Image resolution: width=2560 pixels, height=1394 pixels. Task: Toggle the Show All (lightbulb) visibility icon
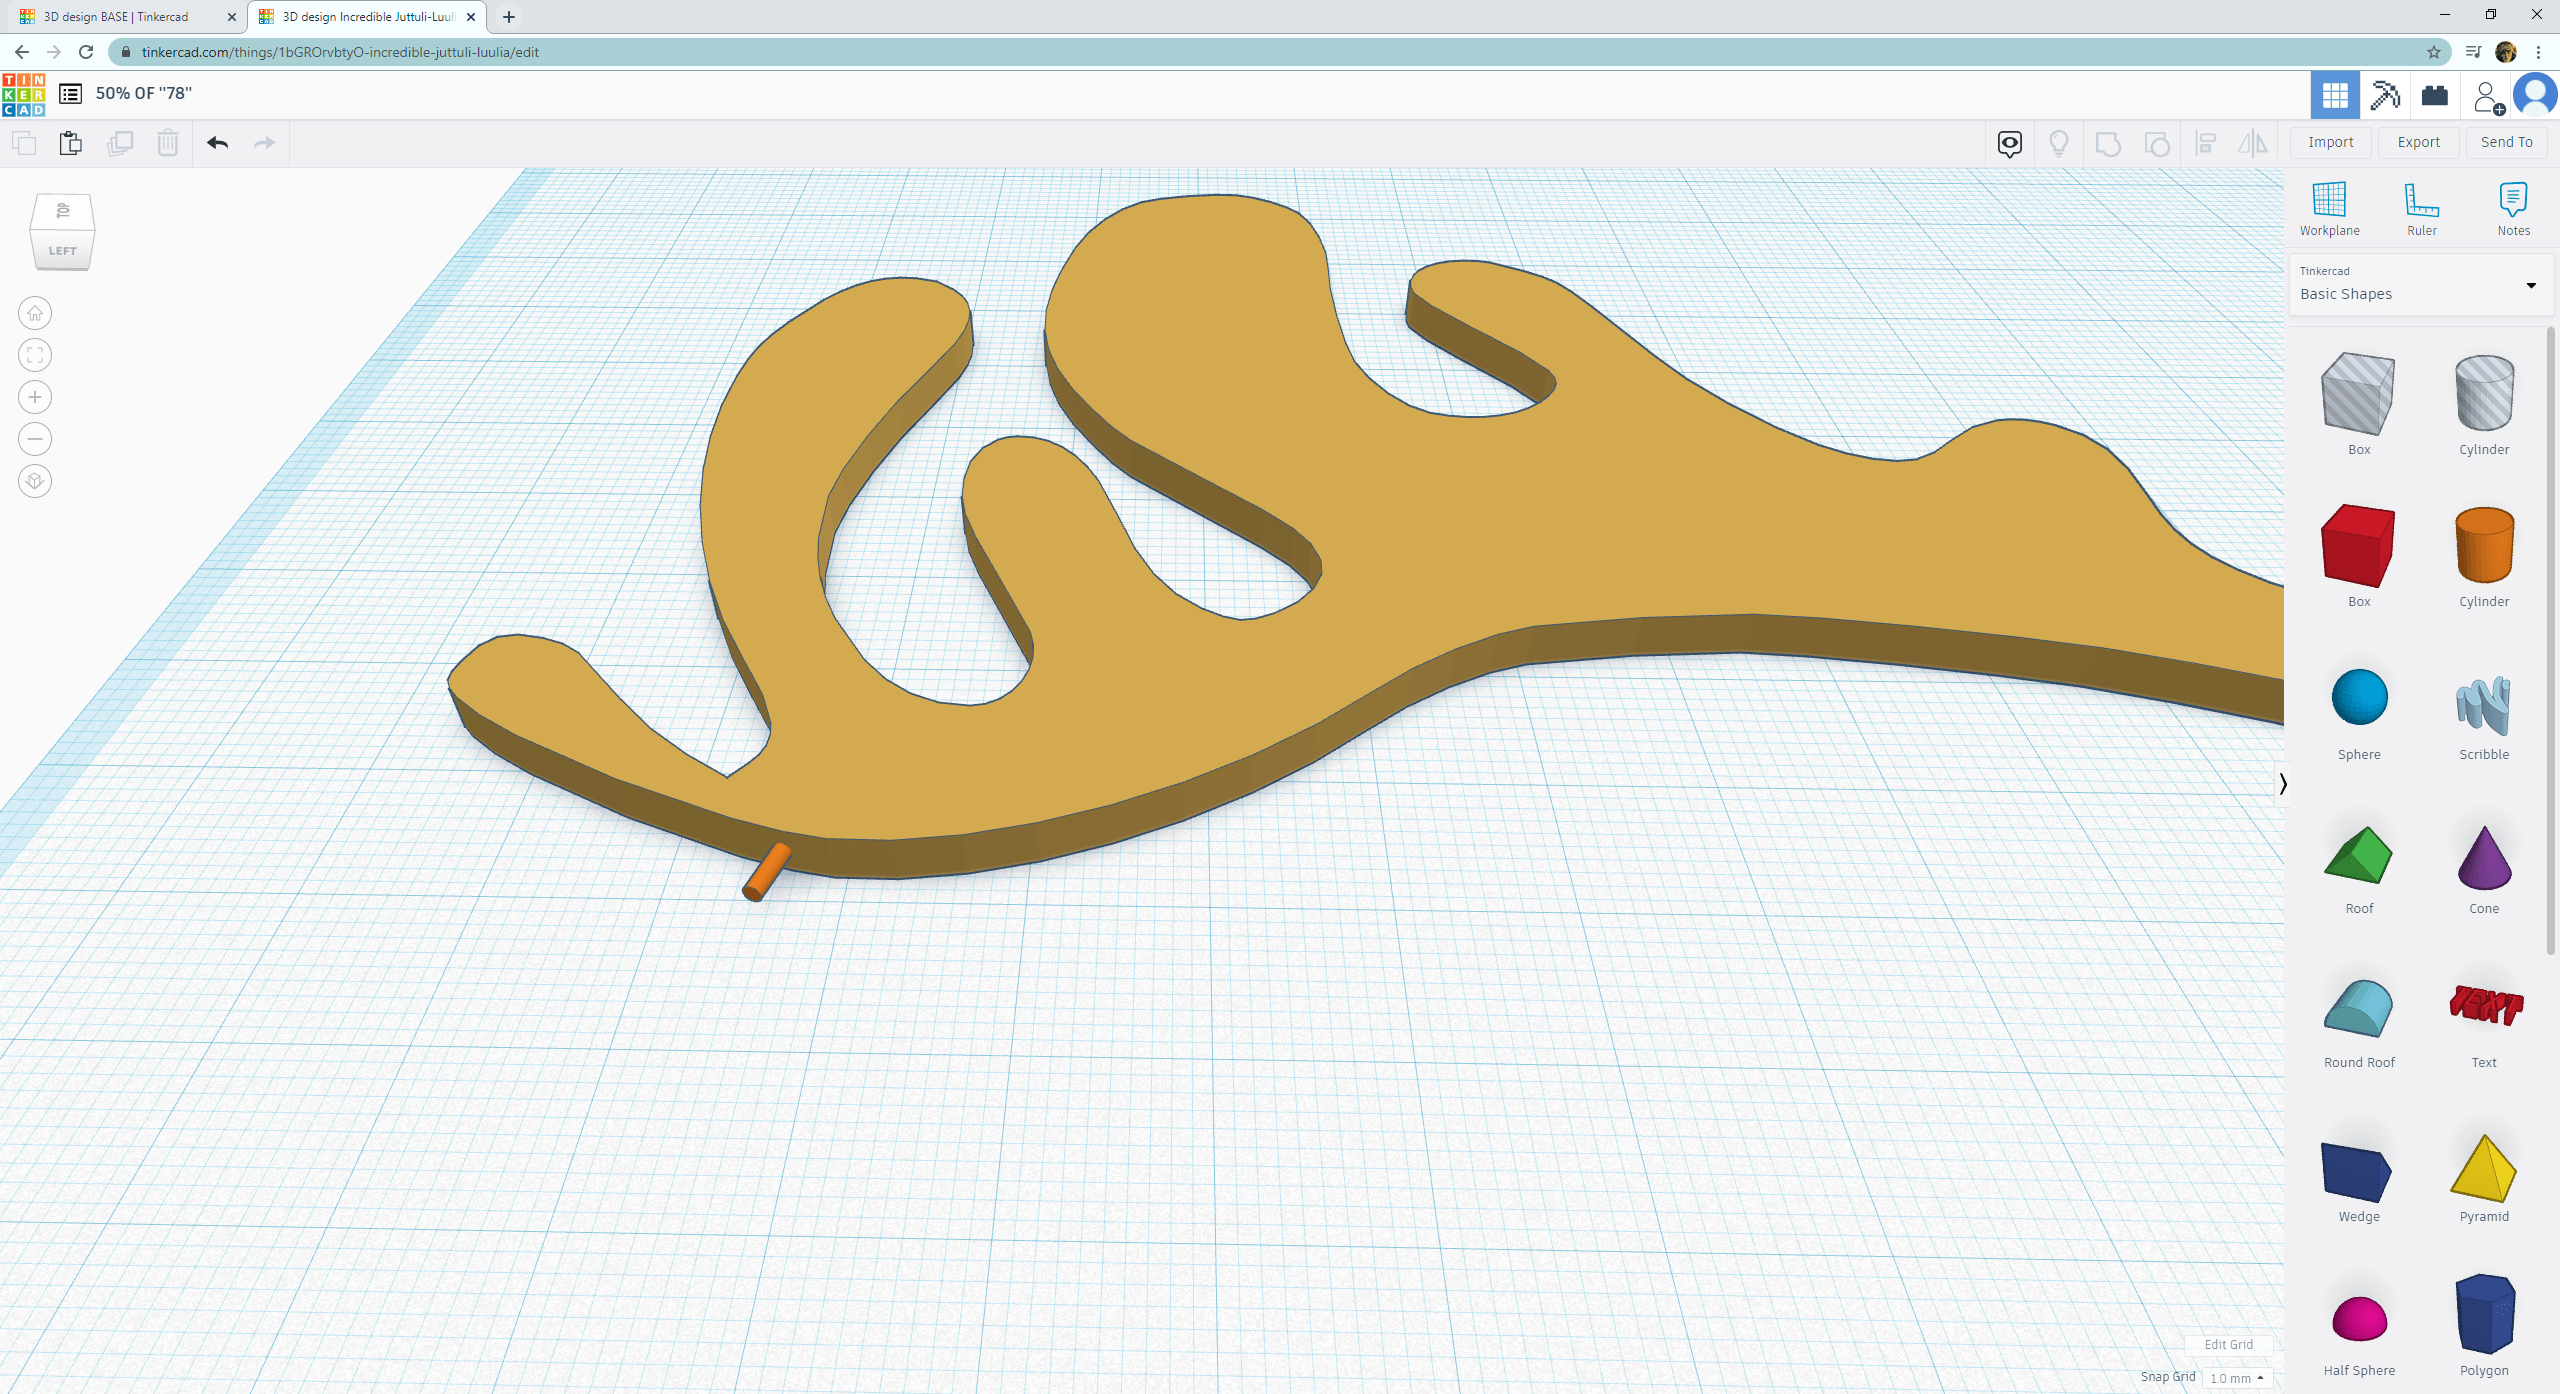[2059, 143]
